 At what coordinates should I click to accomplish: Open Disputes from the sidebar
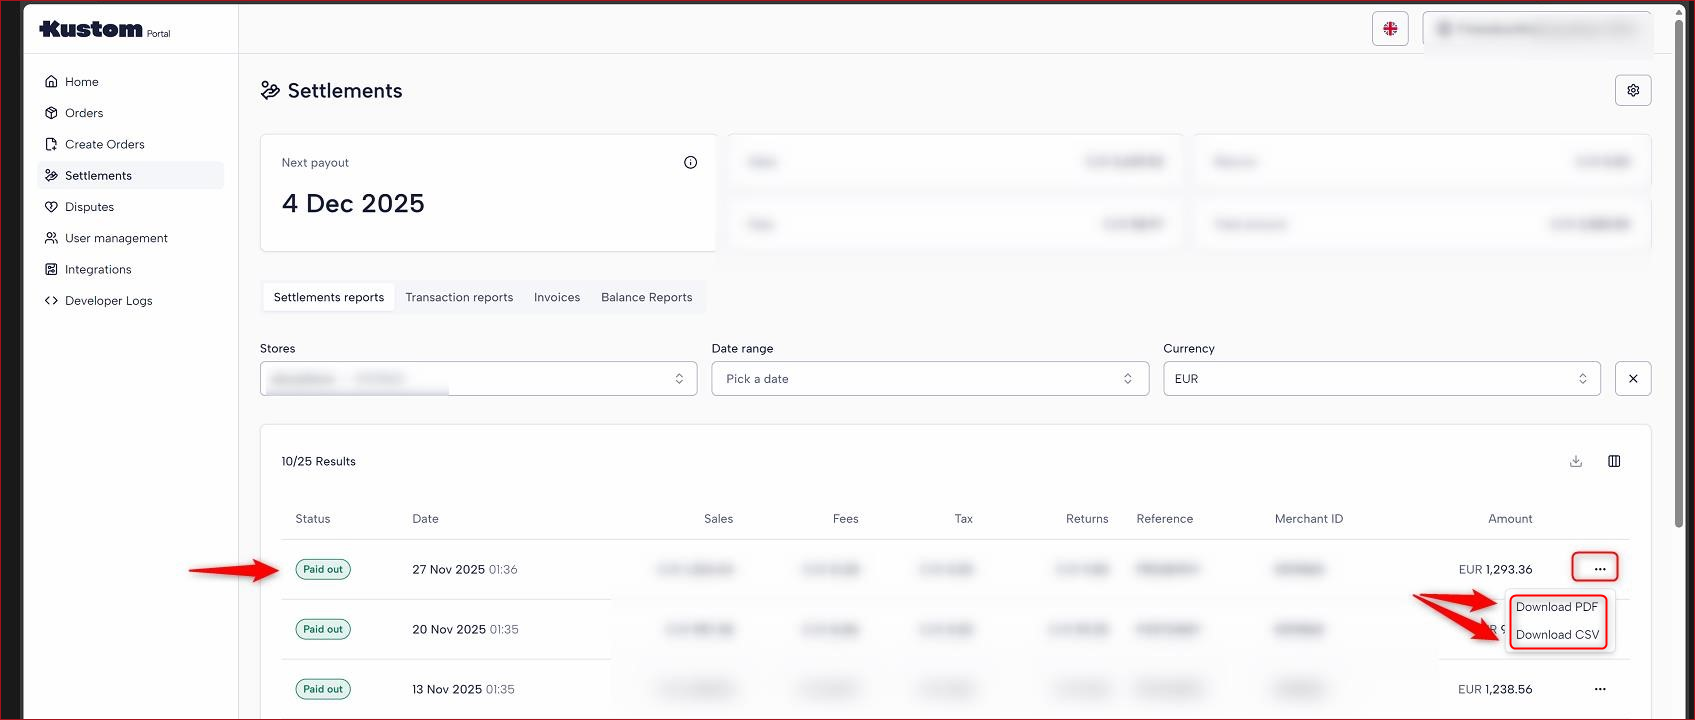tap(89, 207)
